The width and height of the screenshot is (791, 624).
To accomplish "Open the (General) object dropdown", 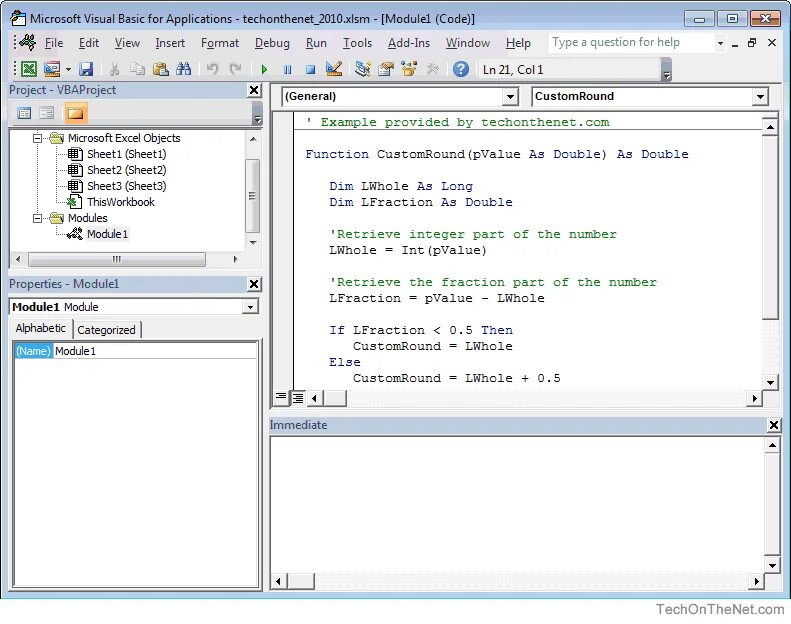I will [510, 96].
